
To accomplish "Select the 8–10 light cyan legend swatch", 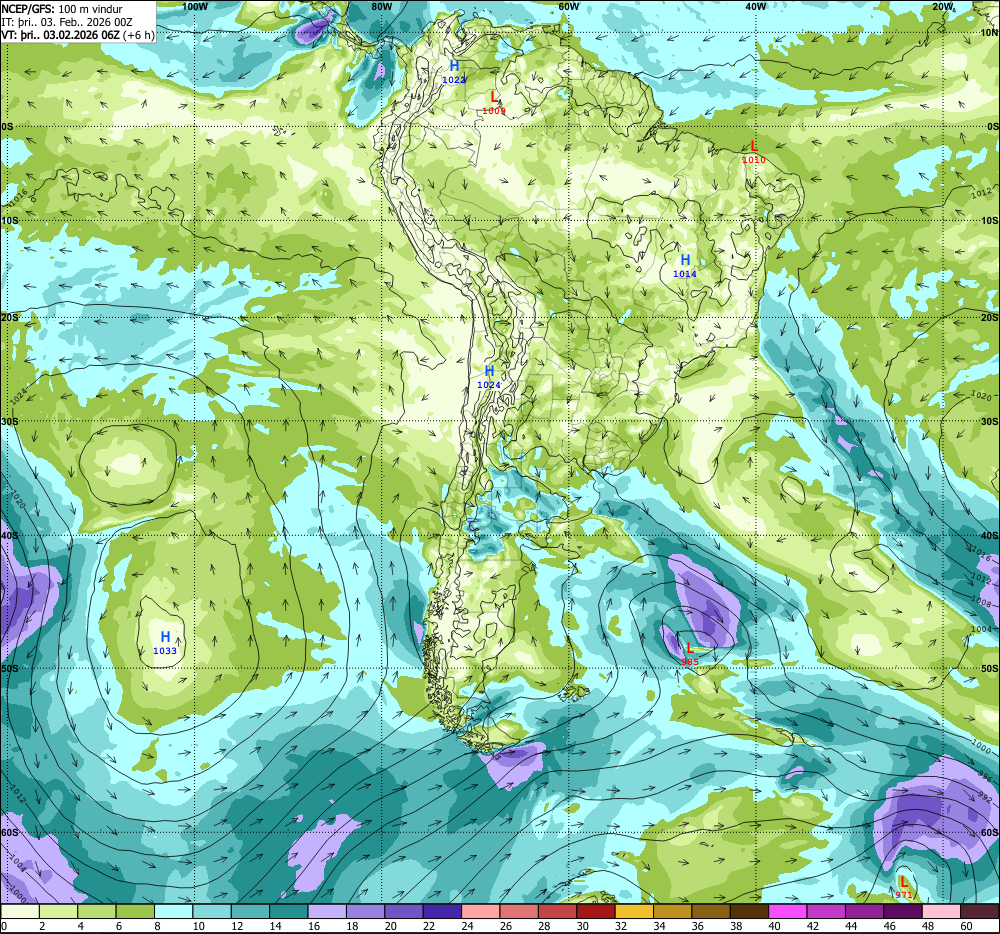I will [173, 911].
